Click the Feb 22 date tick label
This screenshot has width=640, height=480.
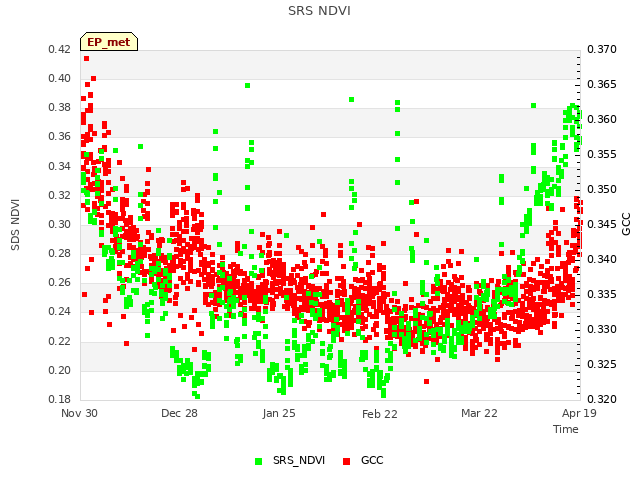pyautogui.click(x=380, y=414)
